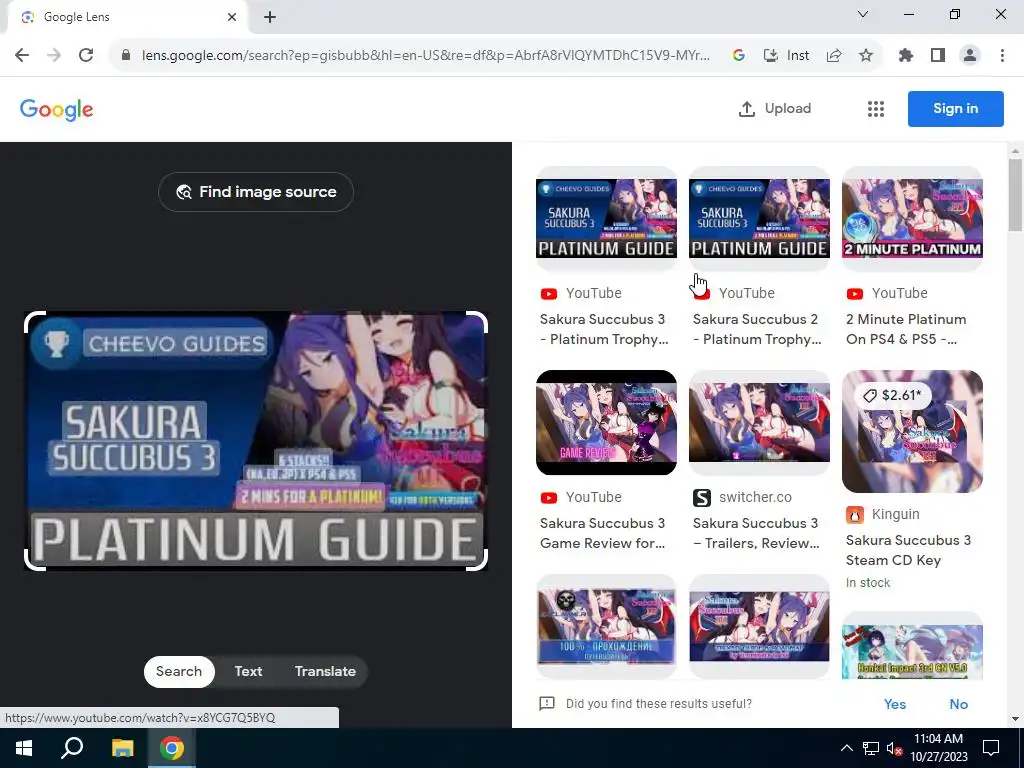Open Sakura Succubus 3 – Trailers, Review link
1024x768 pixels.
point(756,533)
